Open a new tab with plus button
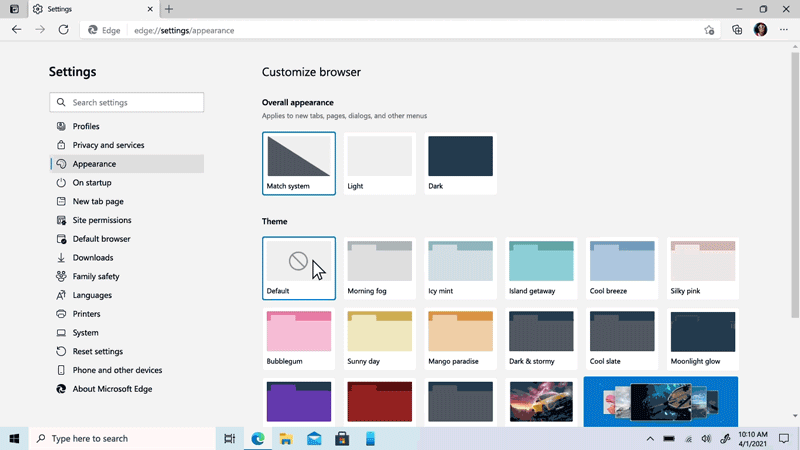The image size is (800, 450). tap(169, 9)
